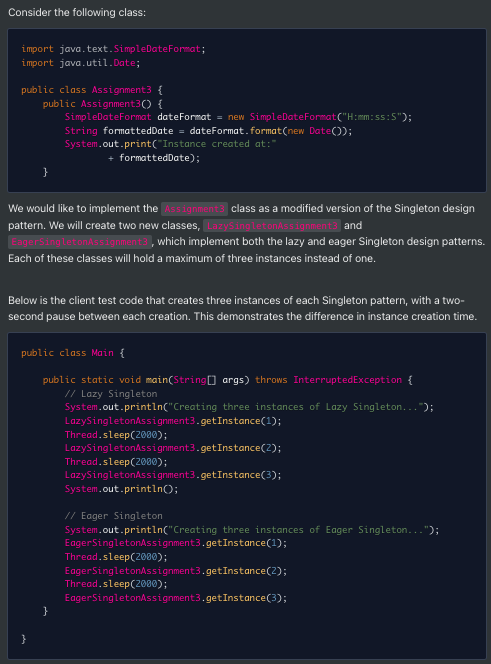This screenshot has height=664, width=491.
Task: Click the 'LazySingletonAssignment3.getInstance(2);' line
Action: tap(173, 448)
